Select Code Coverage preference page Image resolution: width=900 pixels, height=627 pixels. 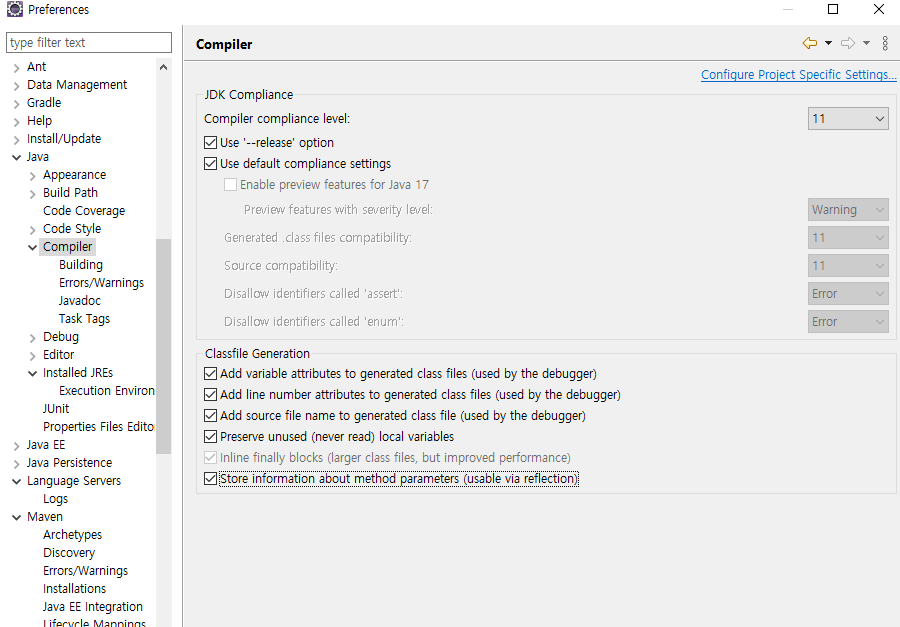tap(84, 211)
